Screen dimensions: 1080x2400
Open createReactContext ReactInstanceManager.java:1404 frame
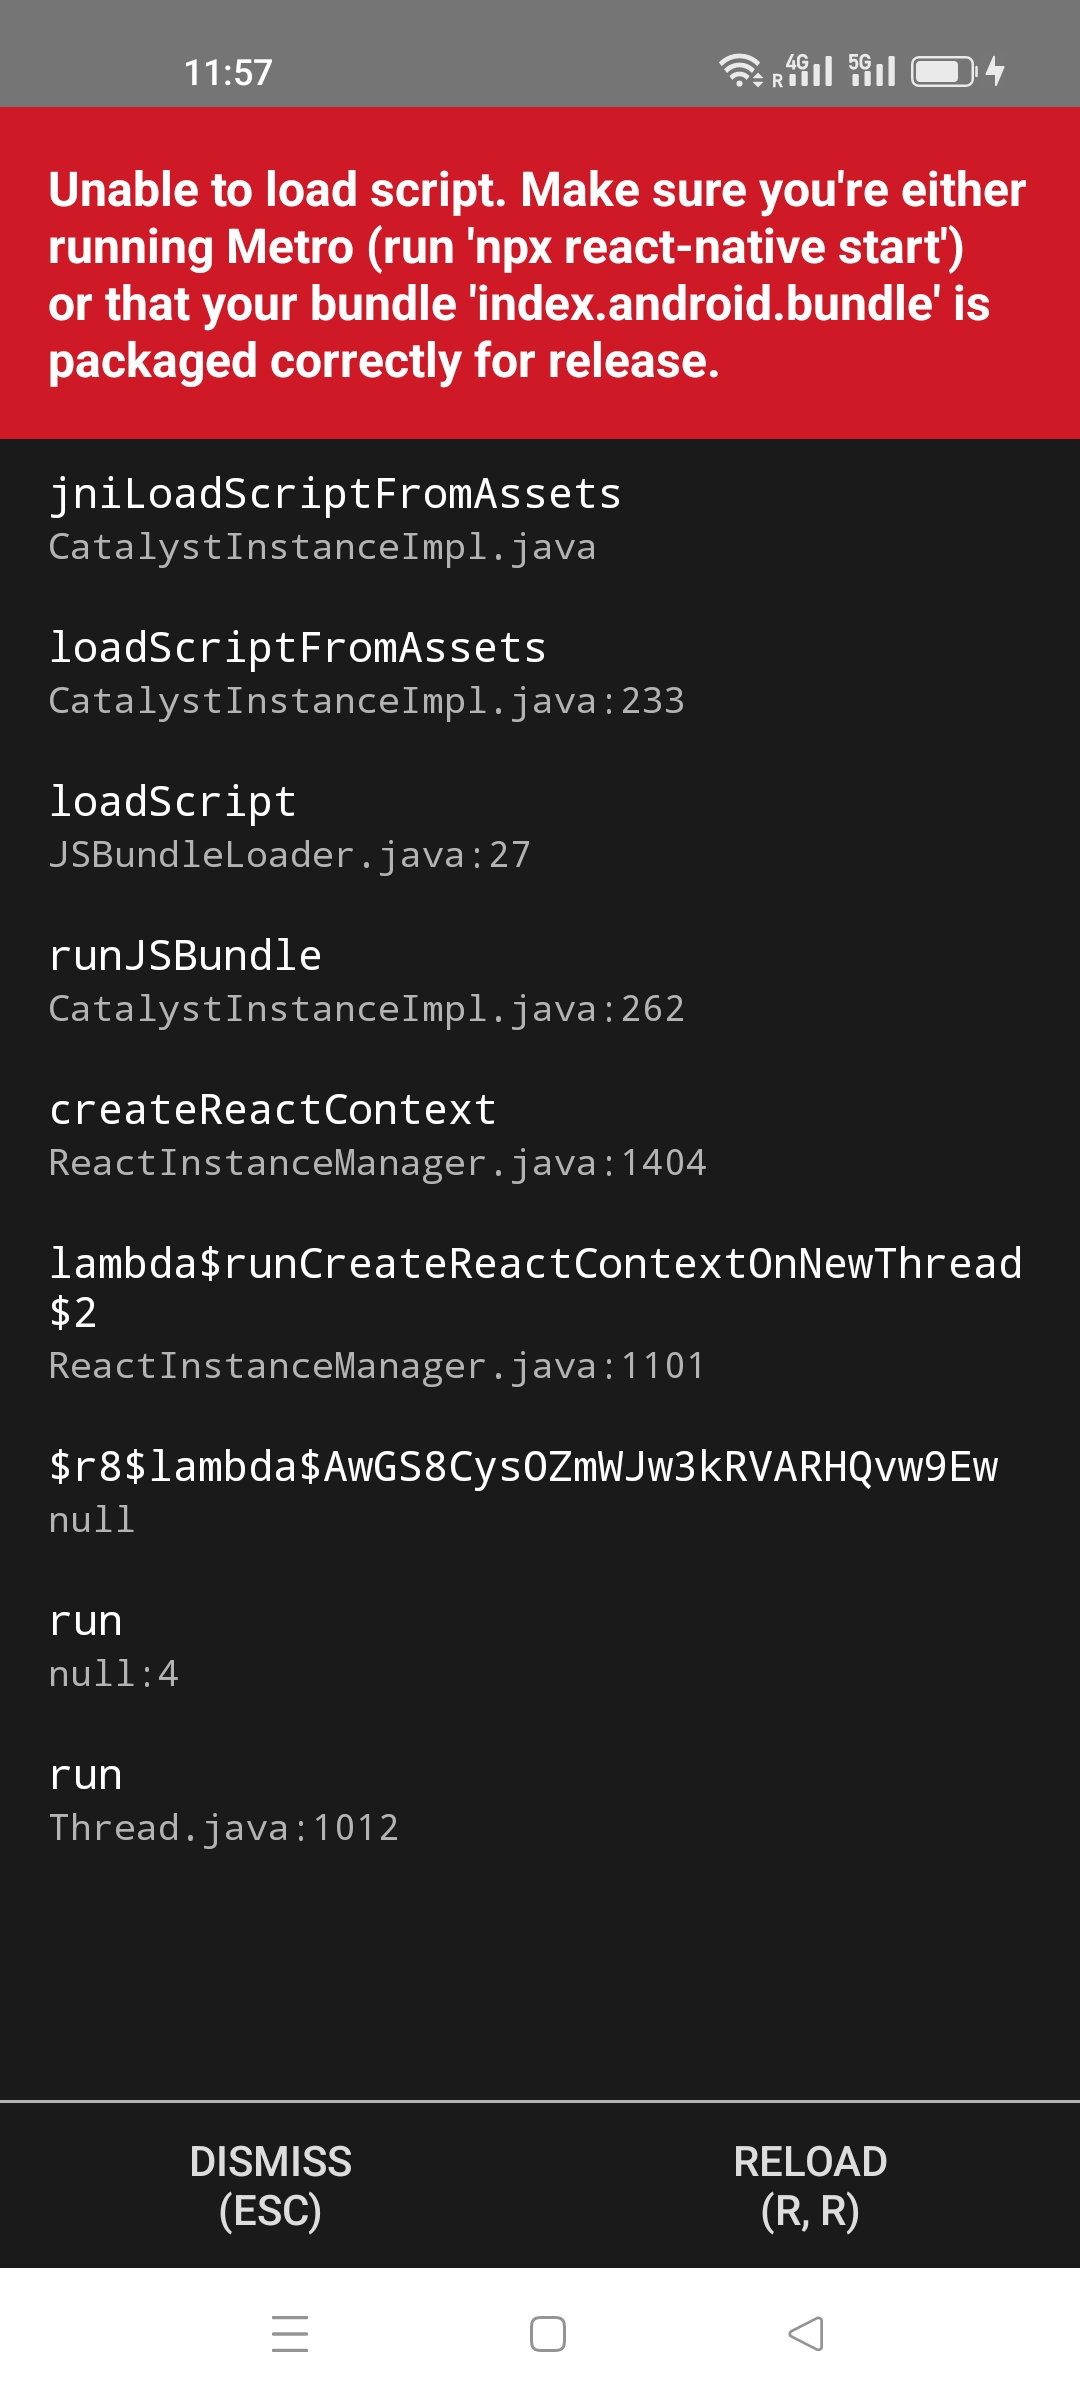tap(540, 1134)
